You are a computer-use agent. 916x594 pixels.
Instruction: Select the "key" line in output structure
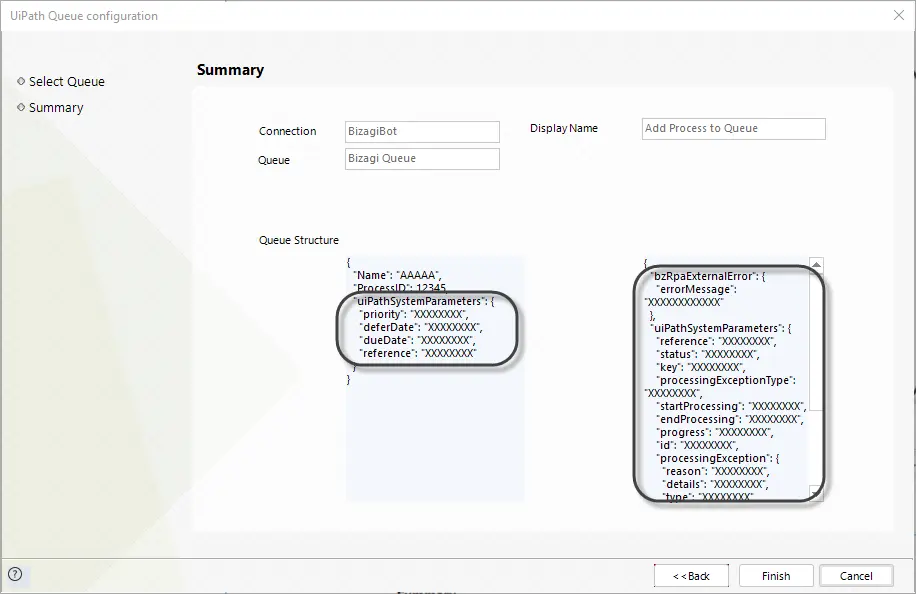pos(701,367)
